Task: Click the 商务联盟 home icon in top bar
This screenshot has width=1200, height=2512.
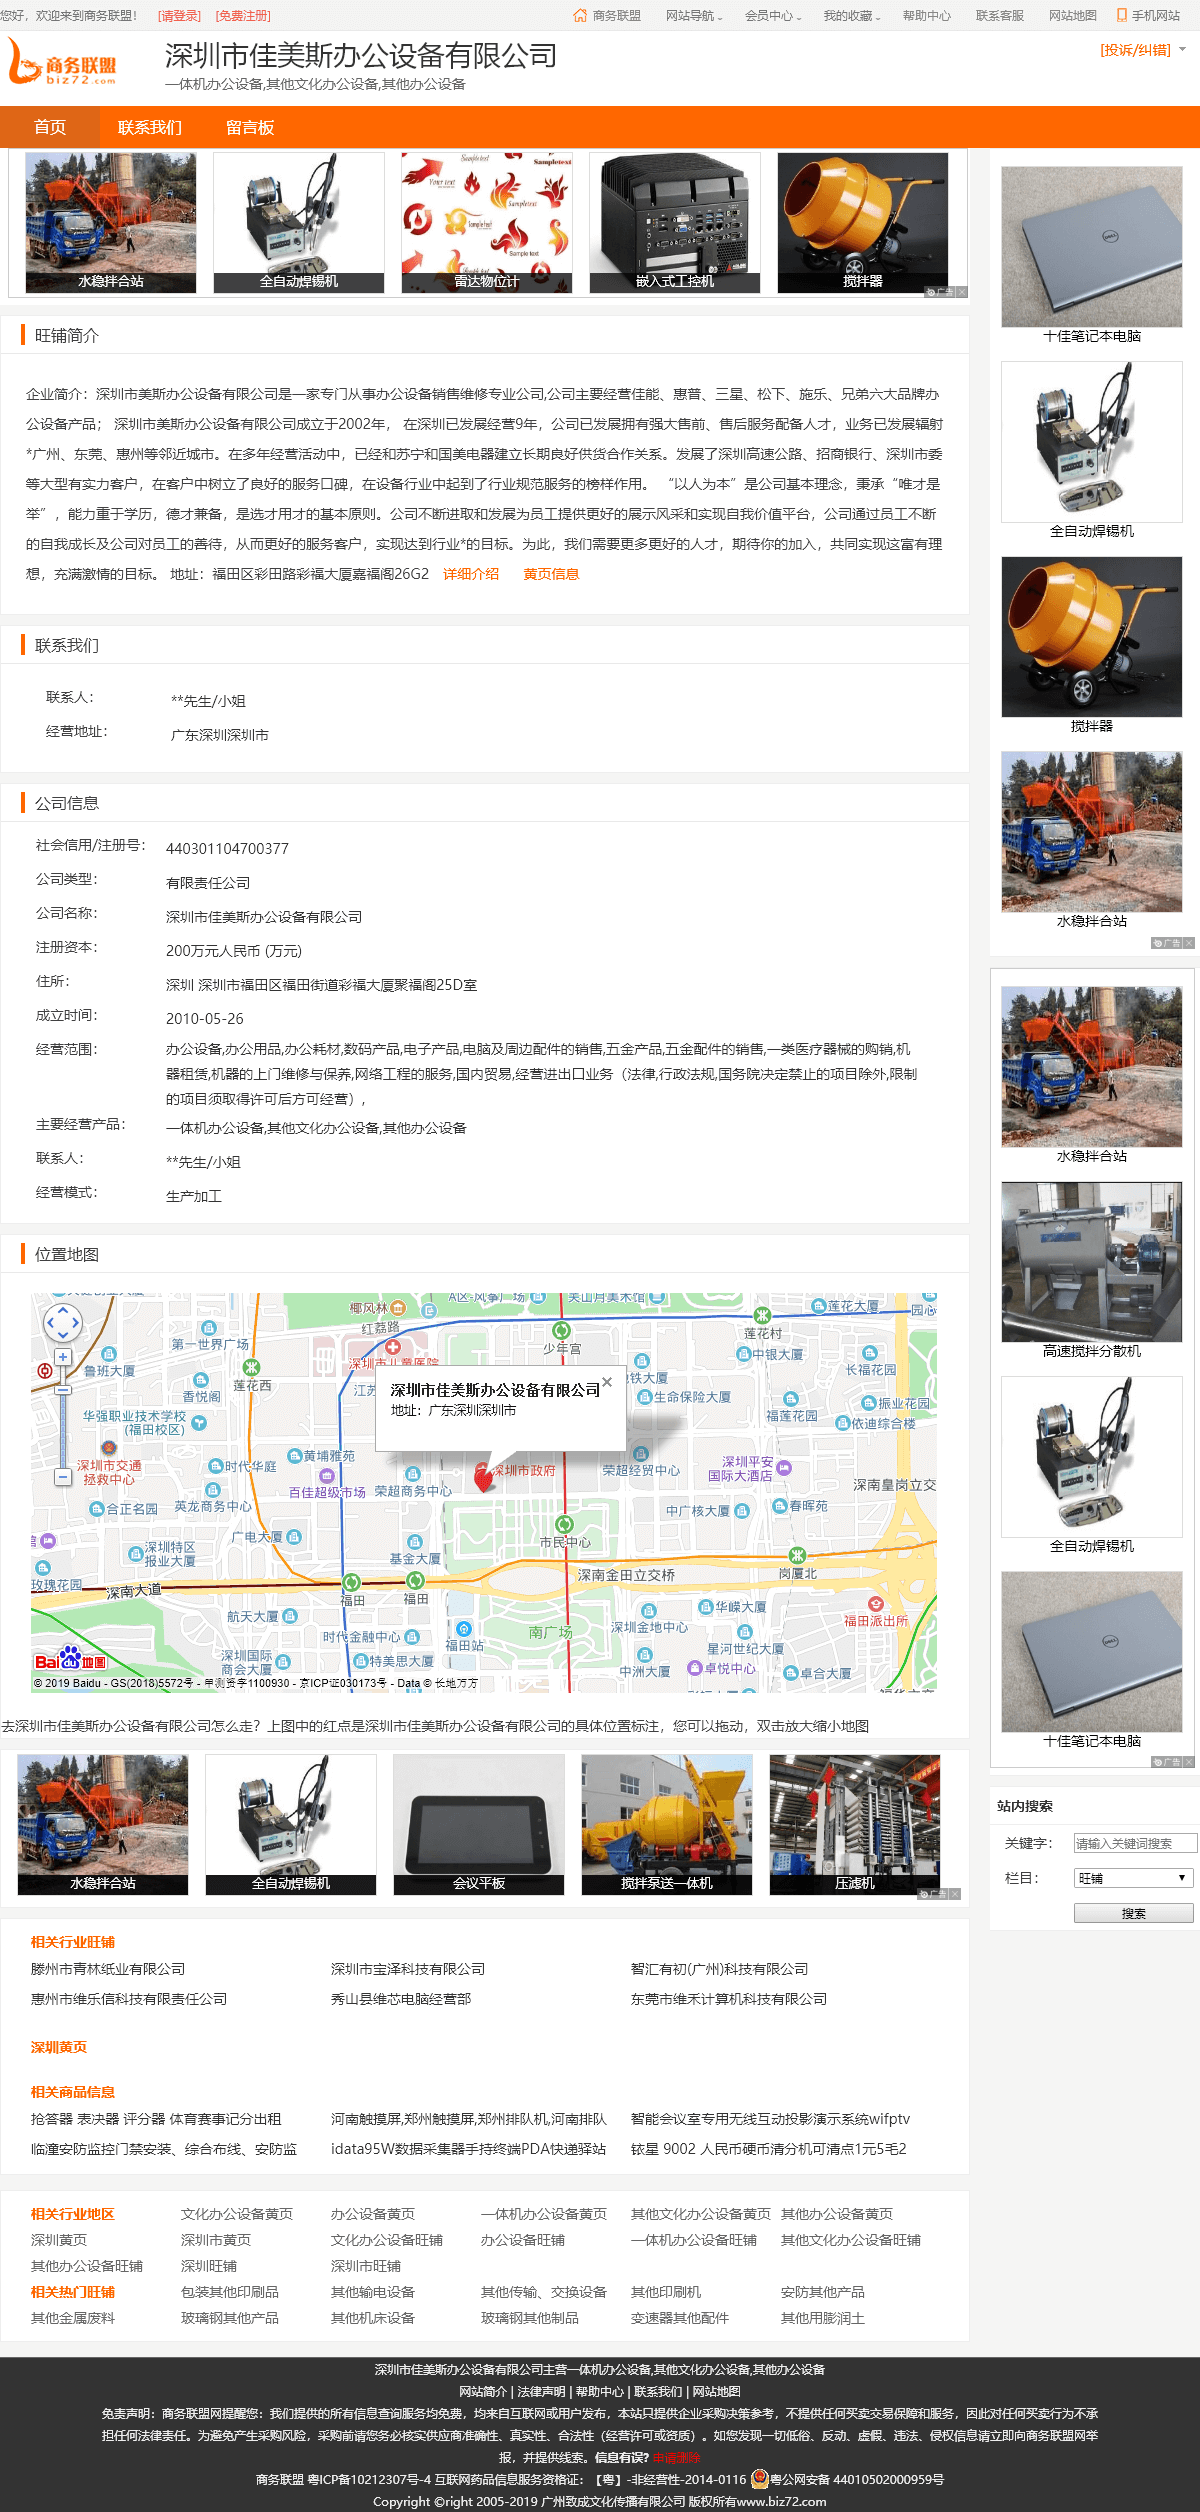Action: point(580,15)
